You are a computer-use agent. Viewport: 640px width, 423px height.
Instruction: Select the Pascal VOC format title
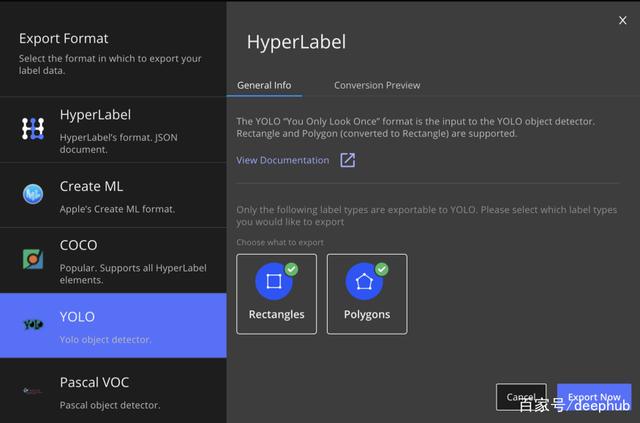coord(94,383)
